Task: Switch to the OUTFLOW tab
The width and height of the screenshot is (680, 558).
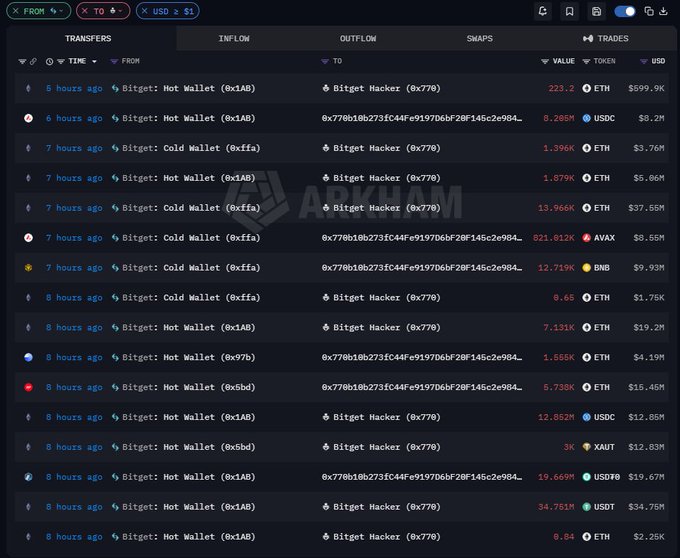Action: 358,38
